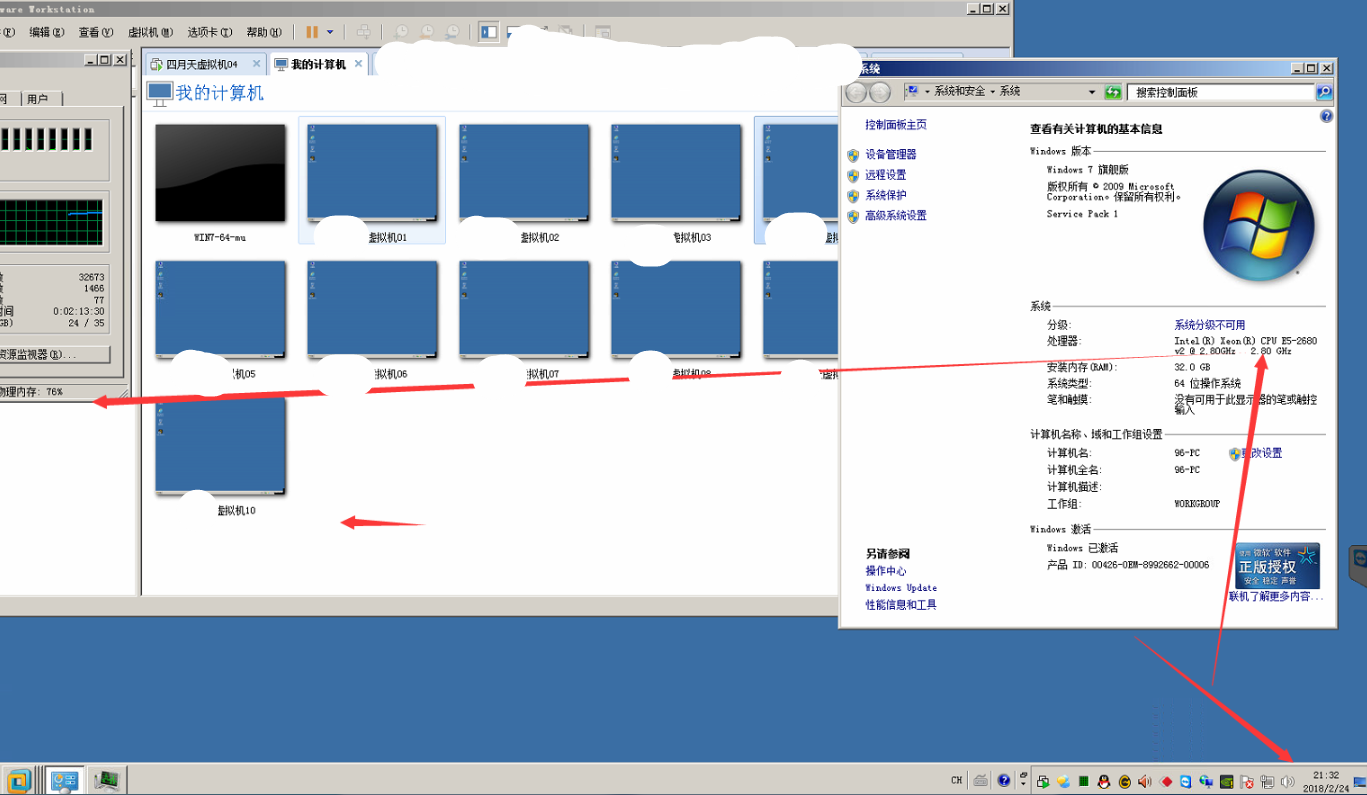Open the 选项卡(T) menu
The height and width of the screenshot is (795, 1367).
210,32
